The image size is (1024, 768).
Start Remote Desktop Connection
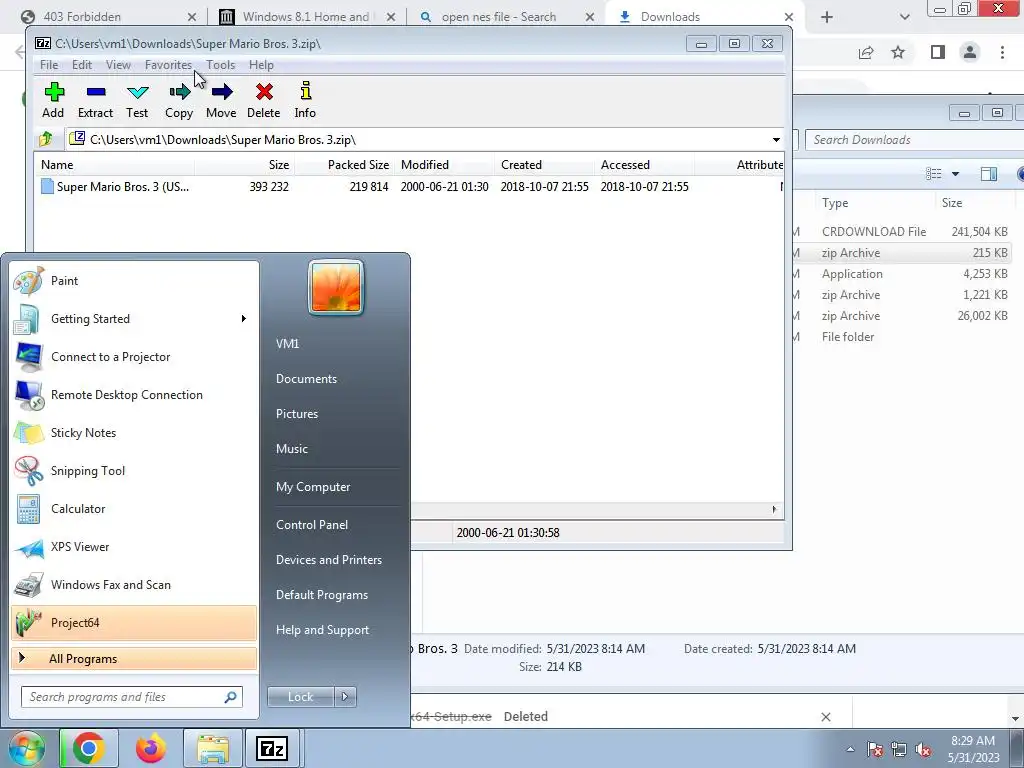click(135, 394)
